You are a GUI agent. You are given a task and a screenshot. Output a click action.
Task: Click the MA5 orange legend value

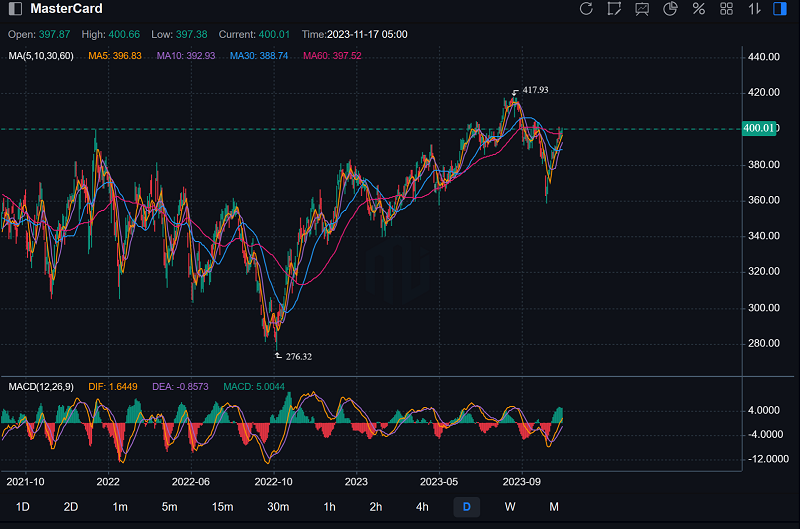tap(115, 56)
